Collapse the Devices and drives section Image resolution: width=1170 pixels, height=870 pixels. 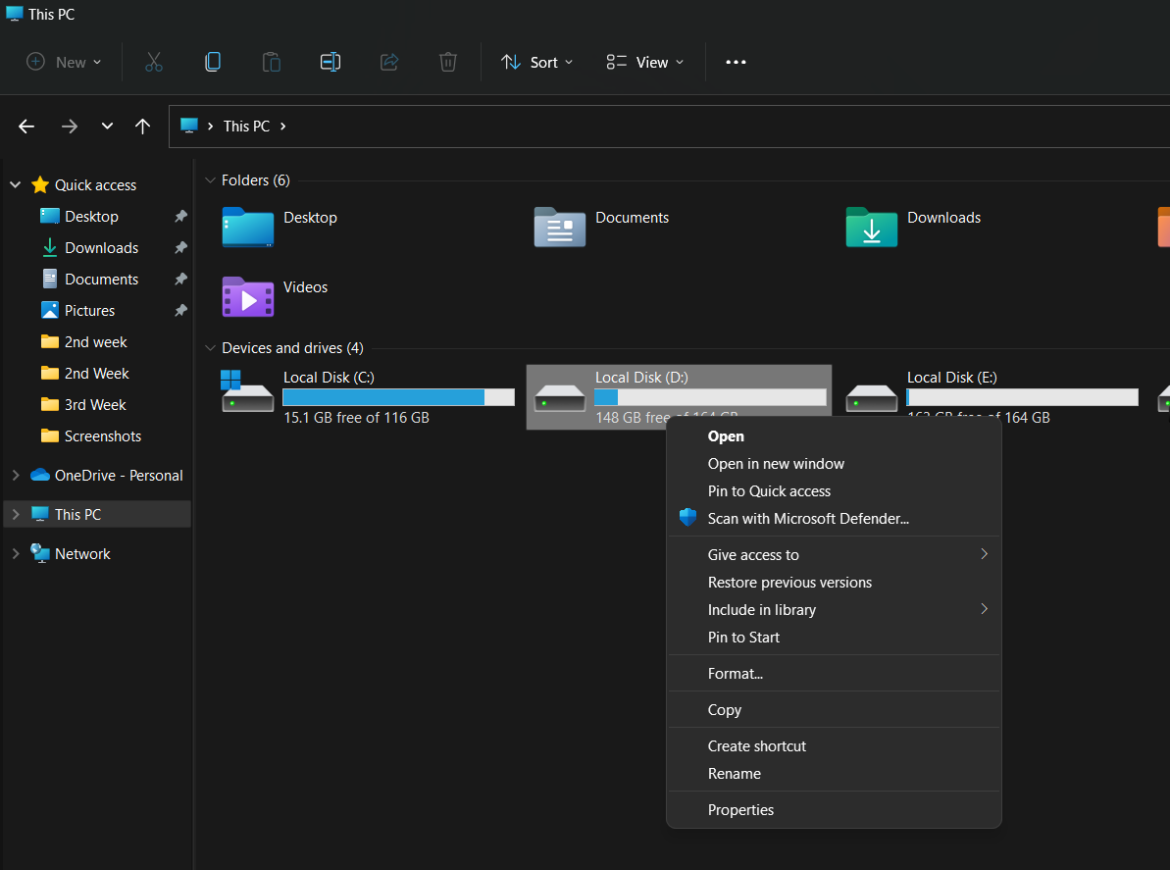(x=210, y=348)
